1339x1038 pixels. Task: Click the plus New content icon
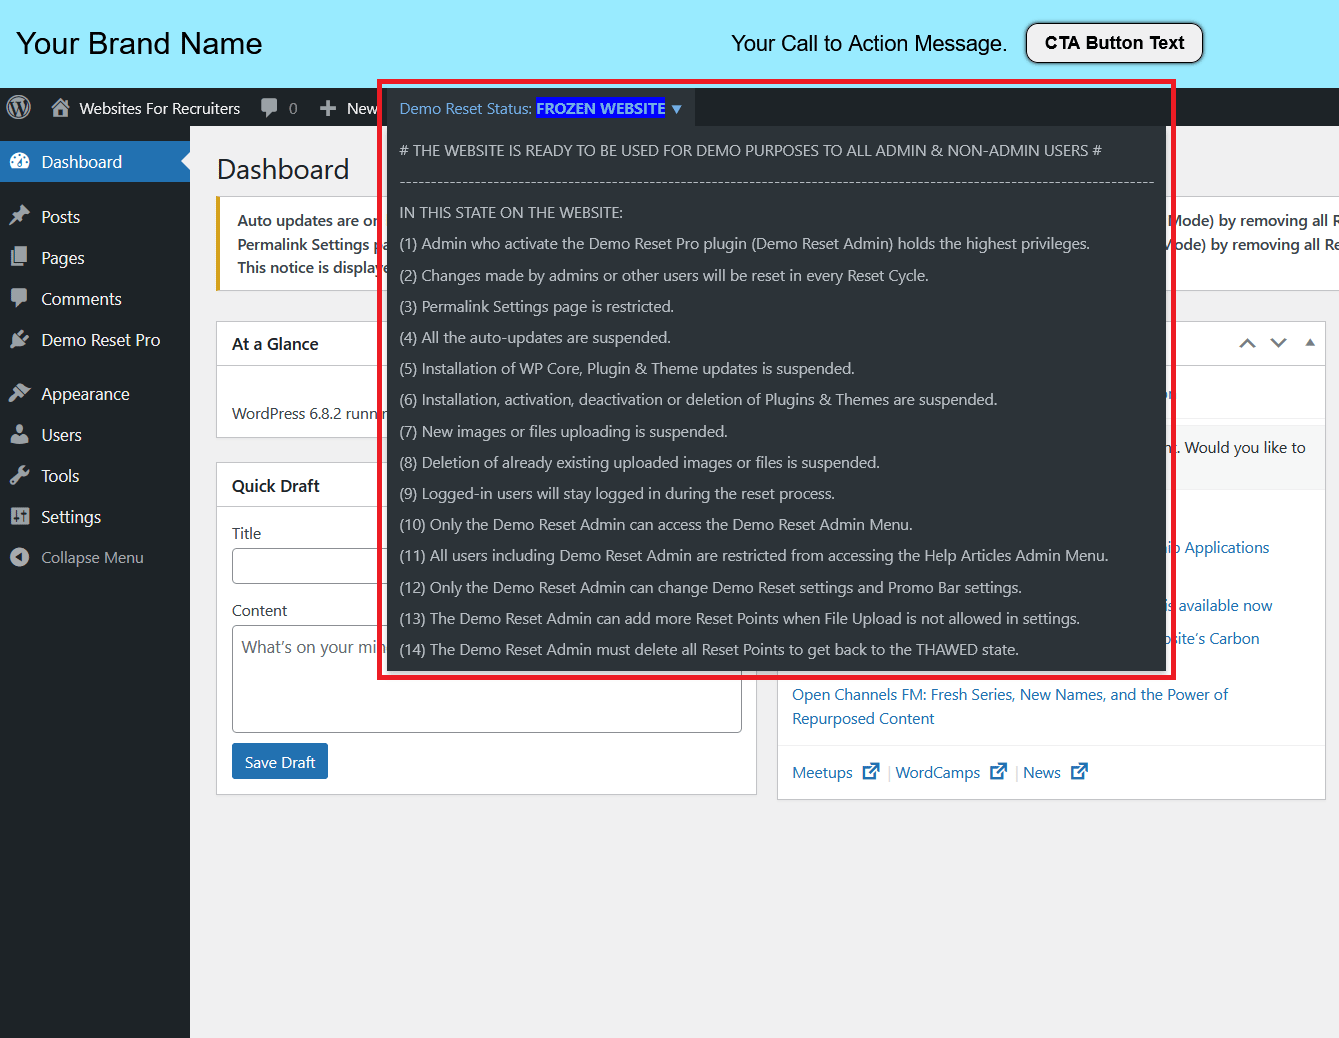point(328,108)
